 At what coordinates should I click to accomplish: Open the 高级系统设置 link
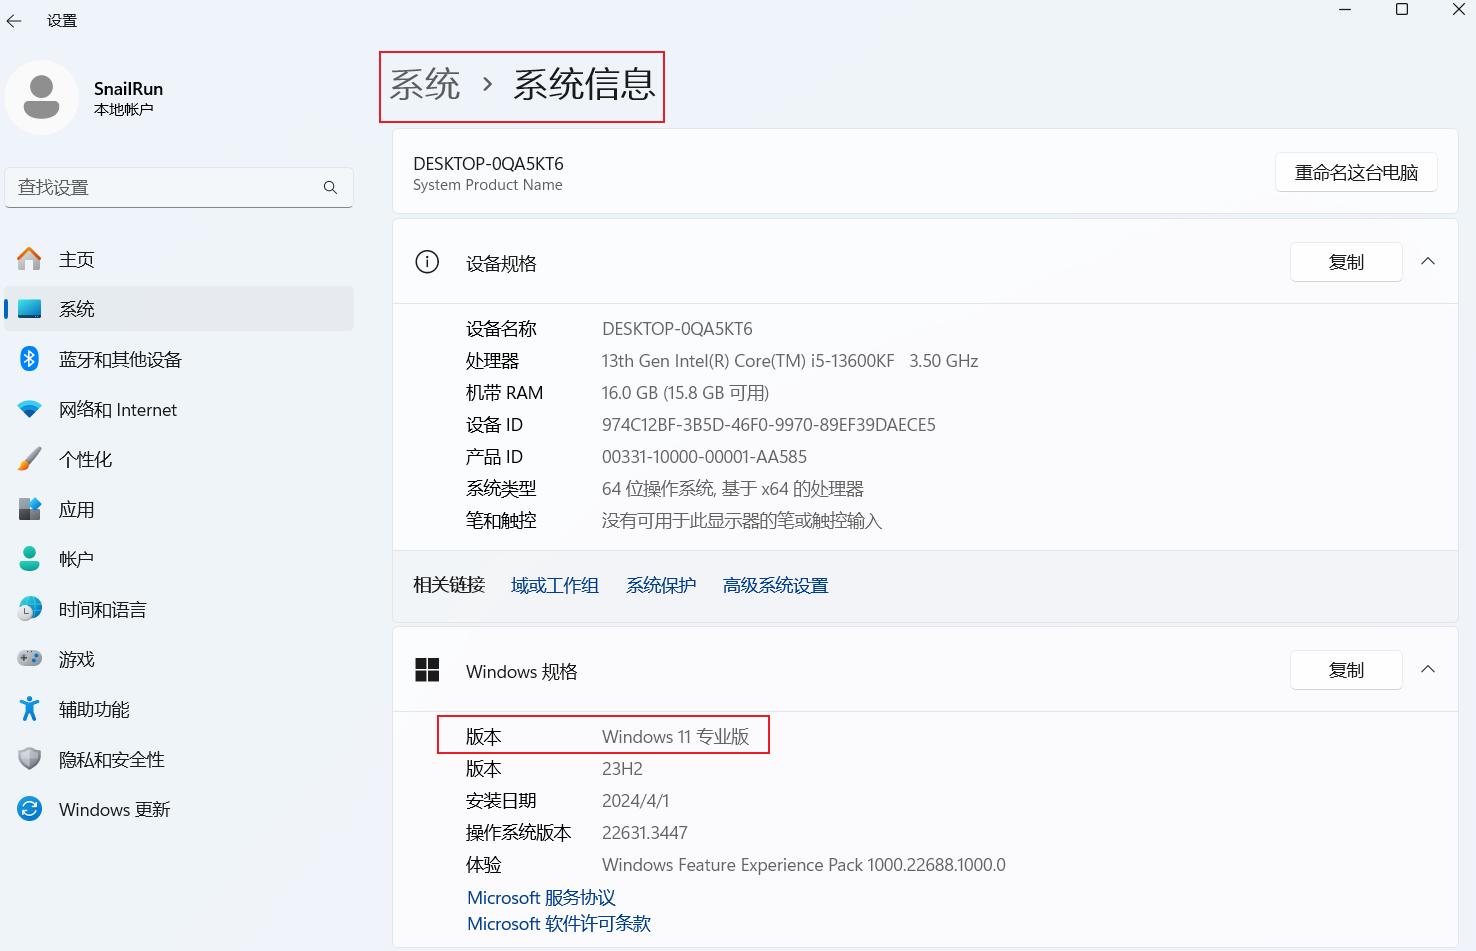click(775, 586)
